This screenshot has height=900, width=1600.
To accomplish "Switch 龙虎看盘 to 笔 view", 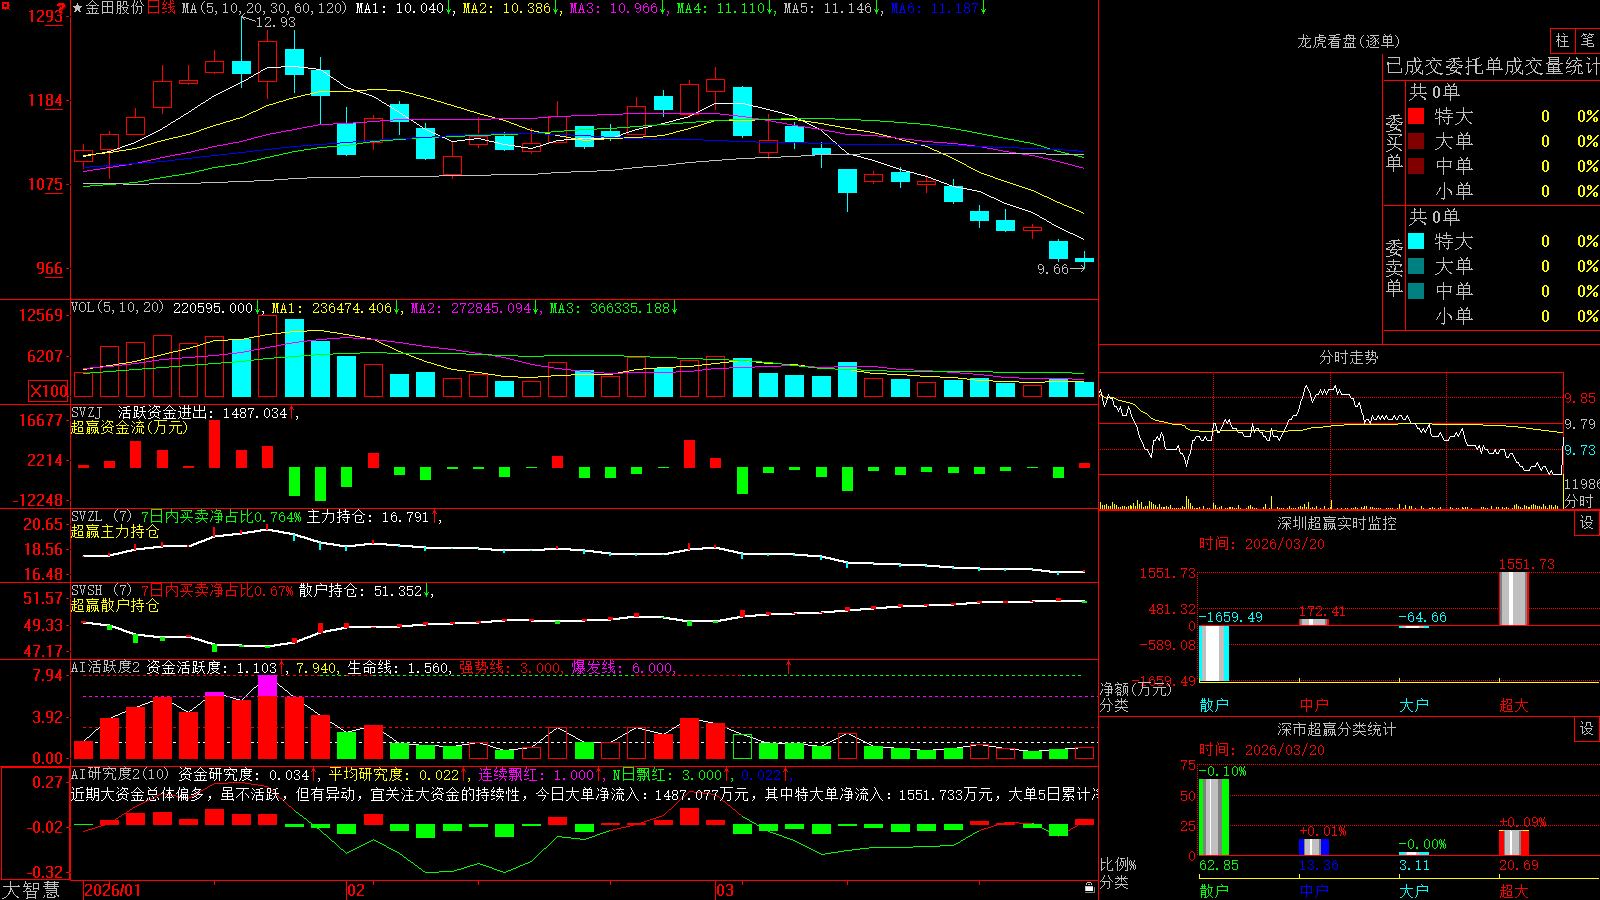I will pyautogui.click(x=1588, y=40).
